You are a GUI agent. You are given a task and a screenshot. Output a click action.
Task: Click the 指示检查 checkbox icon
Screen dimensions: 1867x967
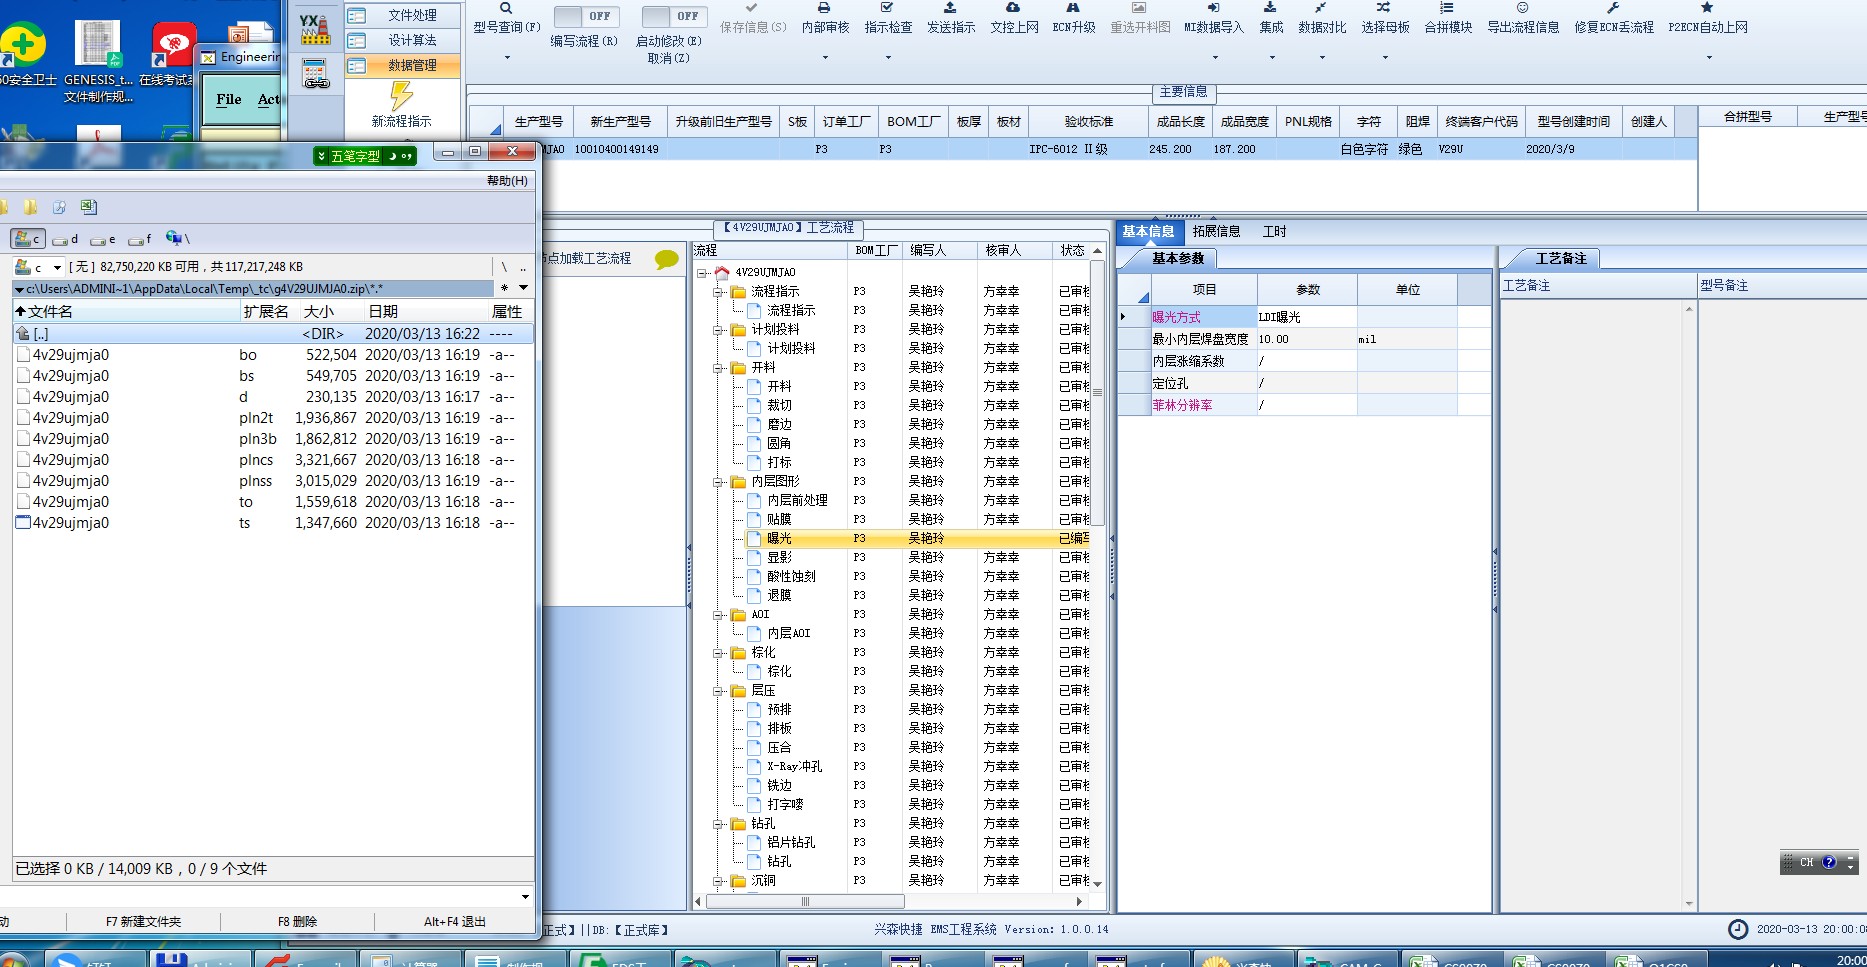pyautogui.click(x=887, y=8)
